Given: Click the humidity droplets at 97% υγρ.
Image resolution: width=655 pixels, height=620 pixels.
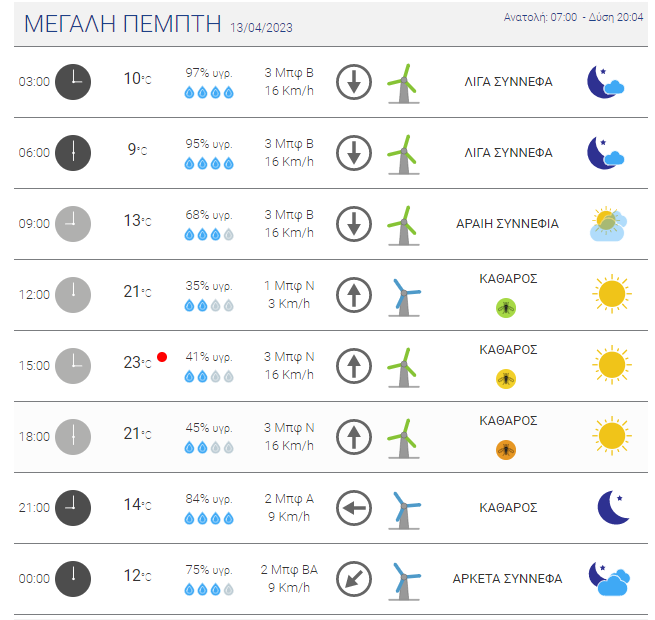Looking at the screenshot, I should click(x=209, y=92).
